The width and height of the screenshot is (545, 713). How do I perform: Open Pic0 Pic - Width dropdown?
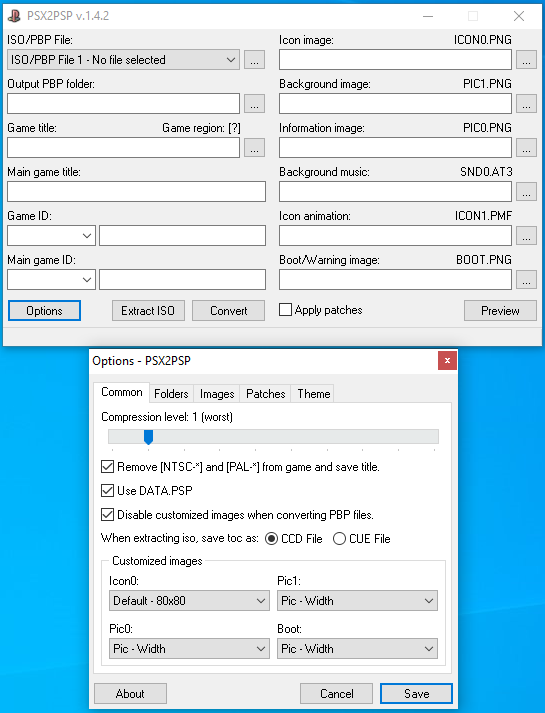(189, 648)
